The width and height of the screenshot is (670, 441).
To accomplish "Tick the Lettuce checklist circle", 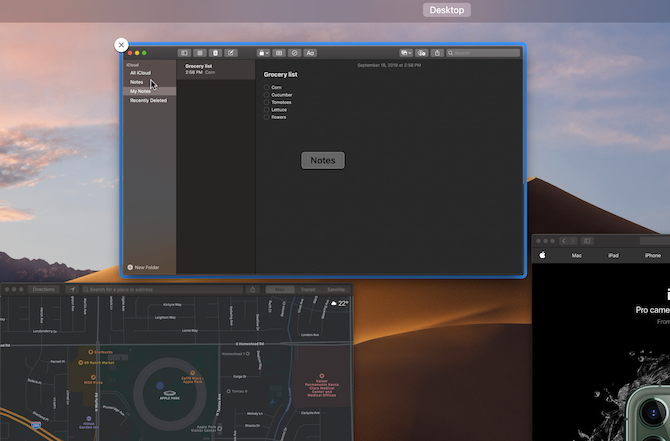I will point(267,110).
